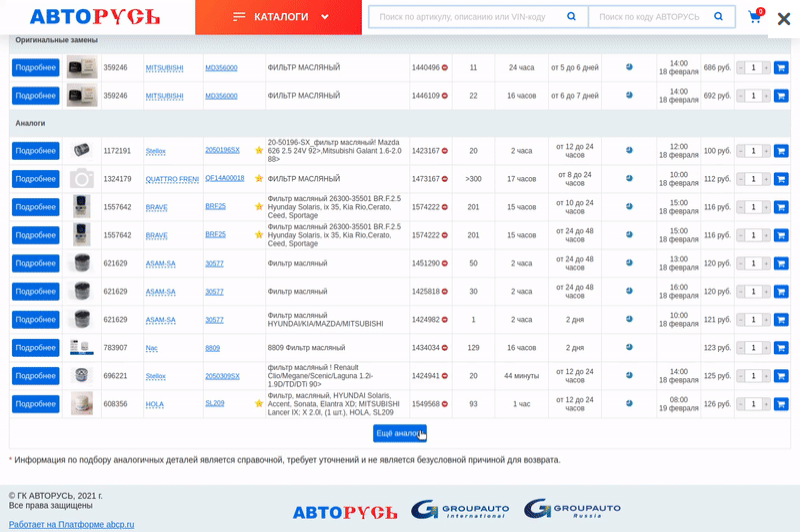
Task: Click the Nac filter product thumbnail
Action: pos(82,348)
